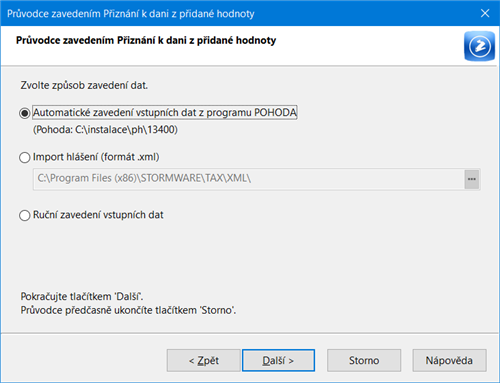Click the blue wizard logo icon
This screenshot has width=500, height=383.
pos(479,46)
